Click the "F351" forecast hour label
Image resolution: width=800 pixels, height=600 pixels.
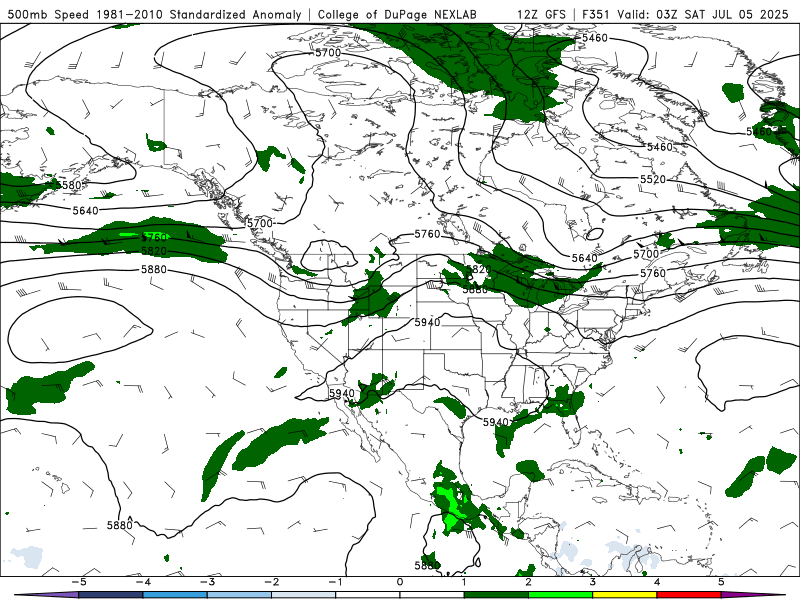tap(595, 14)
